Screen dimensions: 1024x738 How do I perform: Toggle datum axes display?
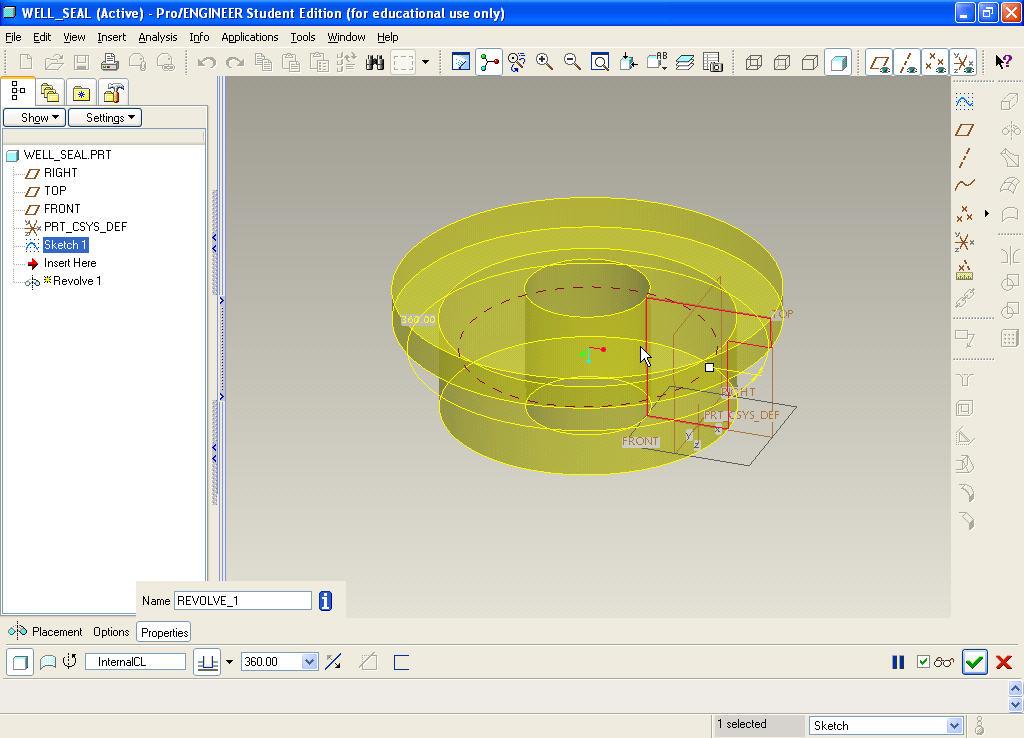tap(907, 62)
